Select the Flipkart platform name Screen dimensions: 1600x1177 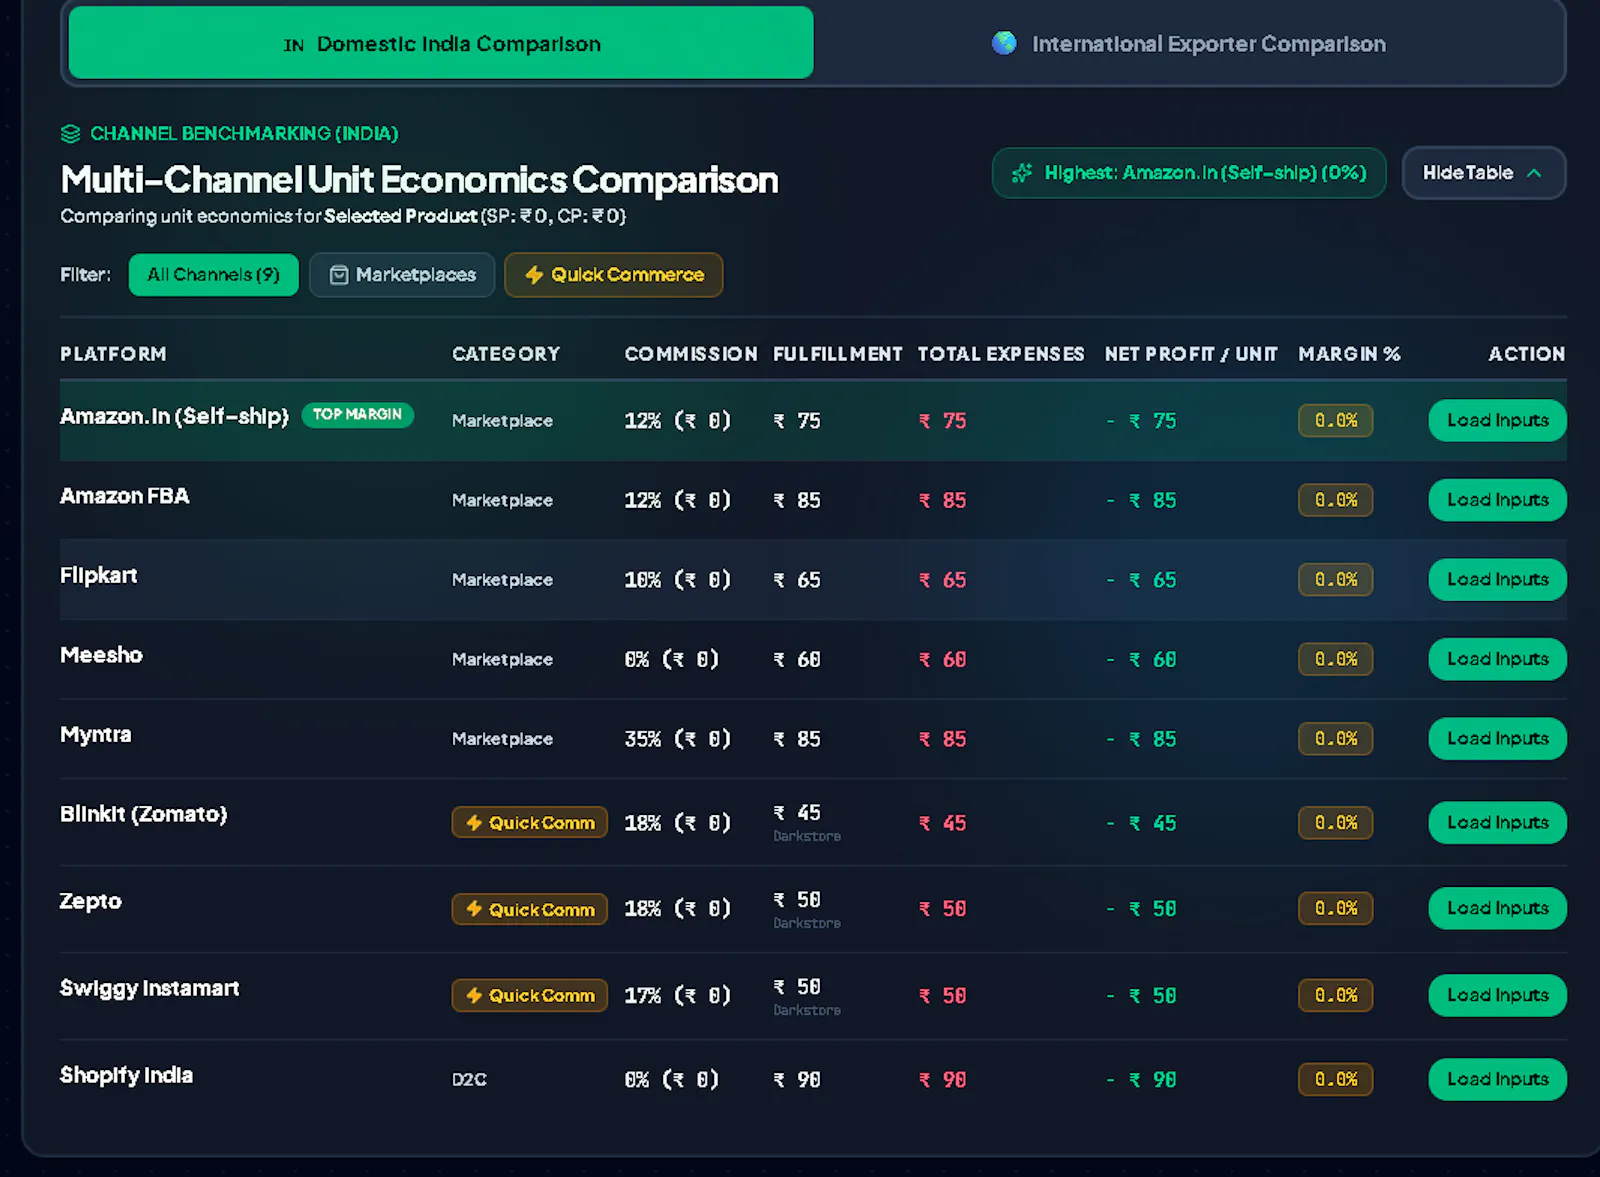[98, 575]
